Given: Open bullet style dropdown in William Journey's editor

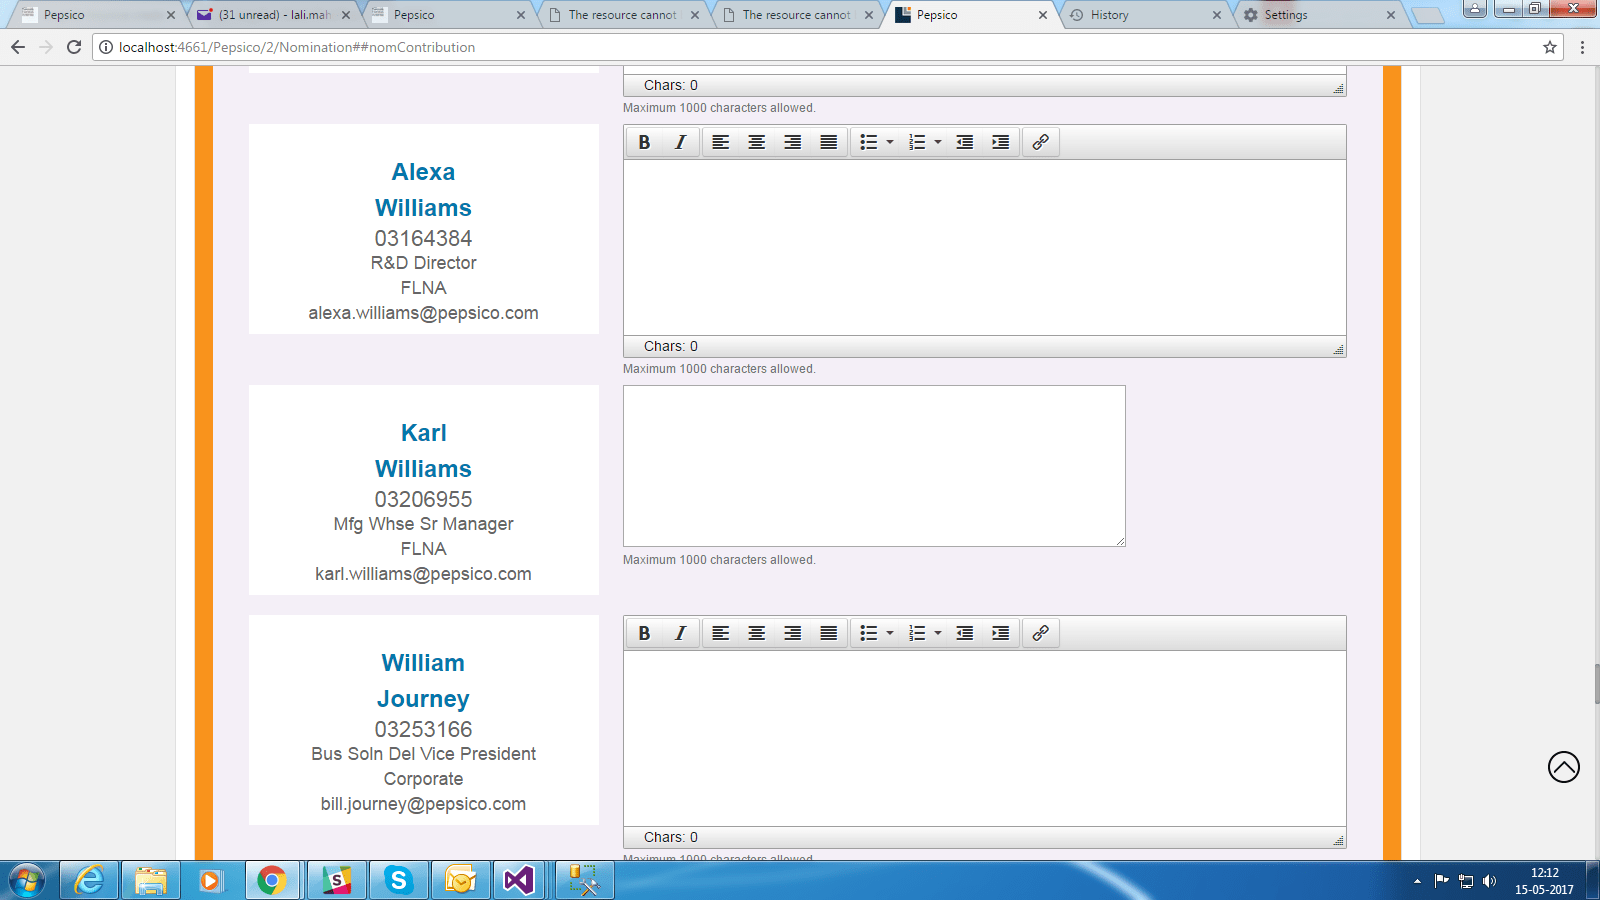Looking at the screenshot, I should coord(890,633).
